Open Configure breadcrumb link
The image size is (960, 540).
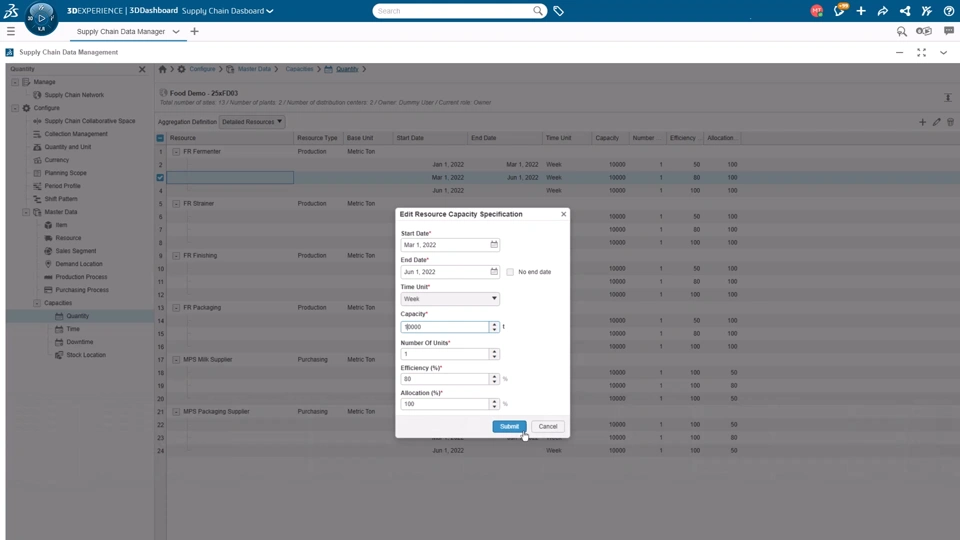[x=202, y=69]
